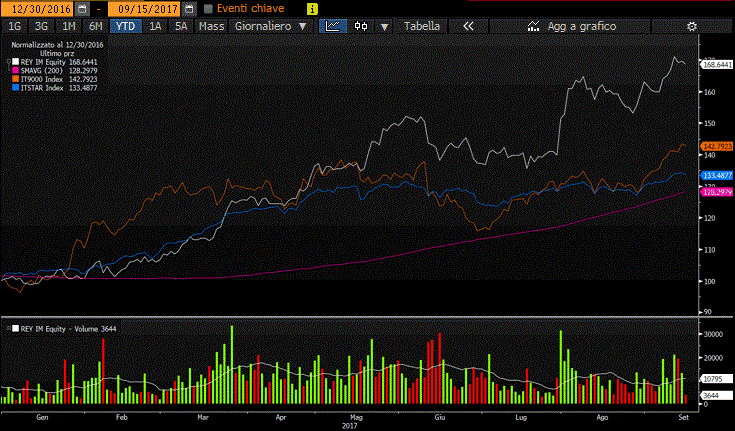The image size is (735, 431).
Task: Click the double left chevron collapse icon
Action: click(x=468, y=26)
